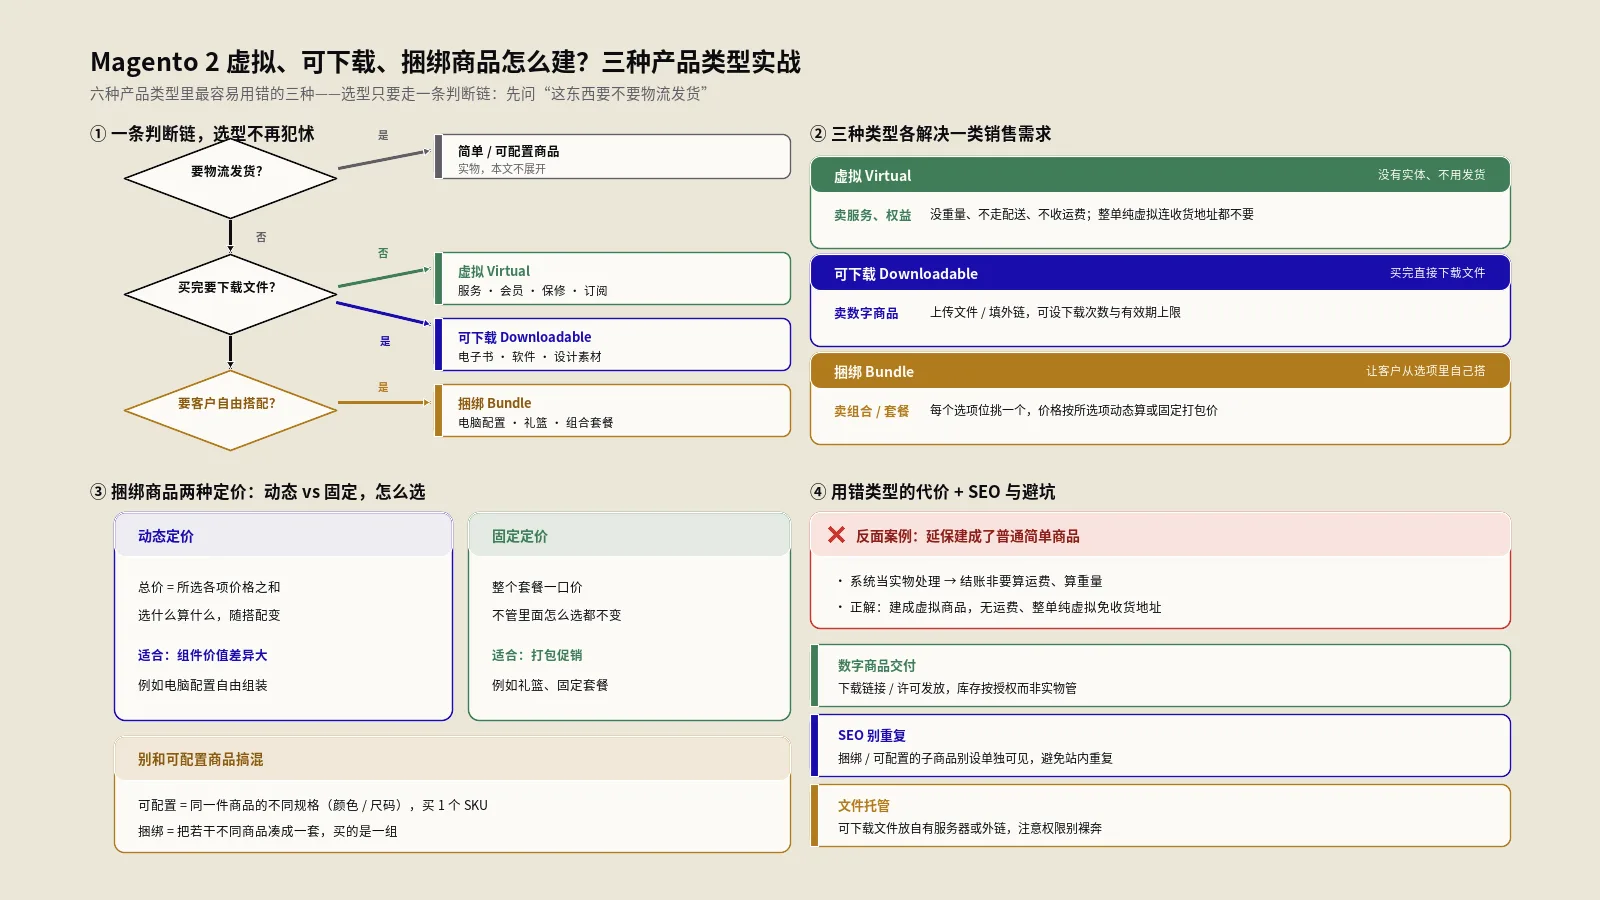Click the text 捆绑 / 可配置的子商品别设单独可见

click(x=975, y=758)
